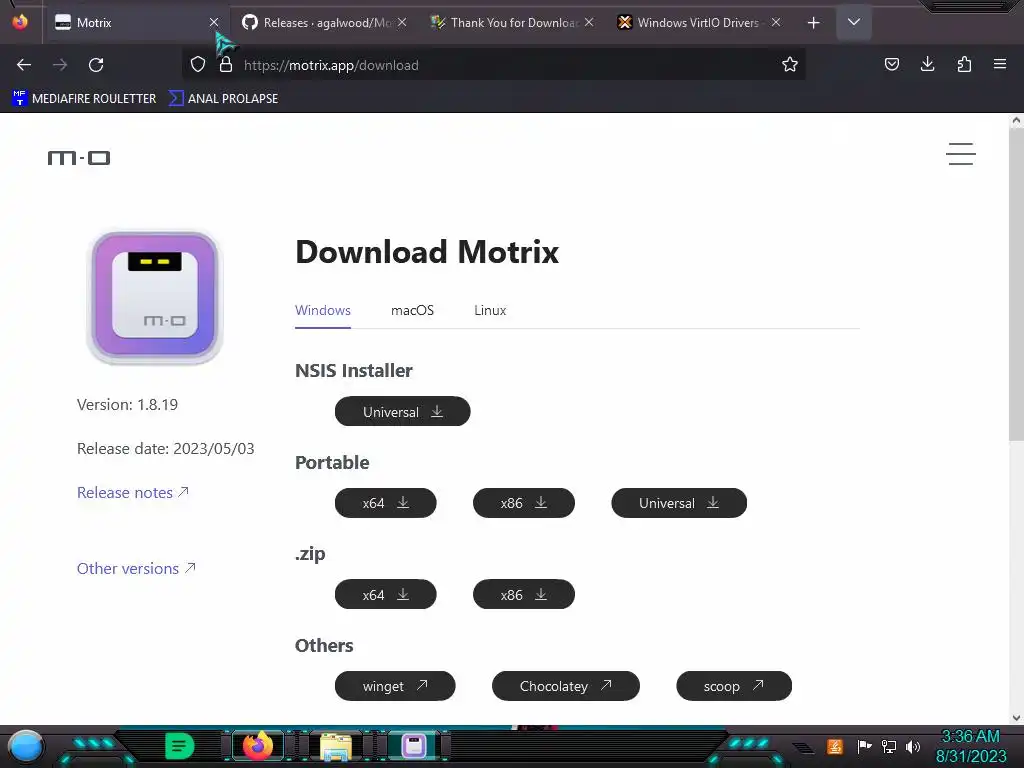Open the Chocolatey install link
The image size is (1024, 768).
click(566, 686)
